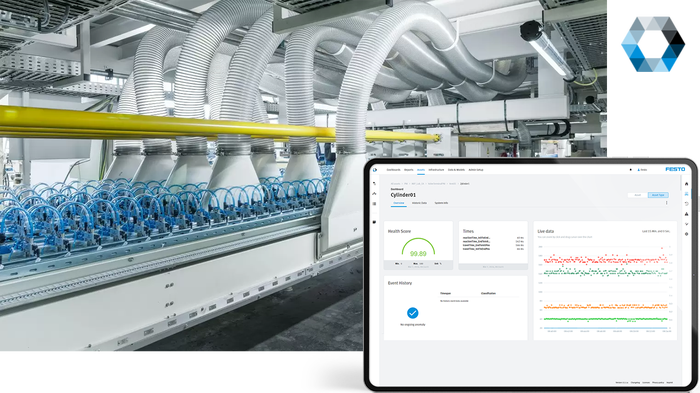Click the red data series in chart

(x=605, y=259)
